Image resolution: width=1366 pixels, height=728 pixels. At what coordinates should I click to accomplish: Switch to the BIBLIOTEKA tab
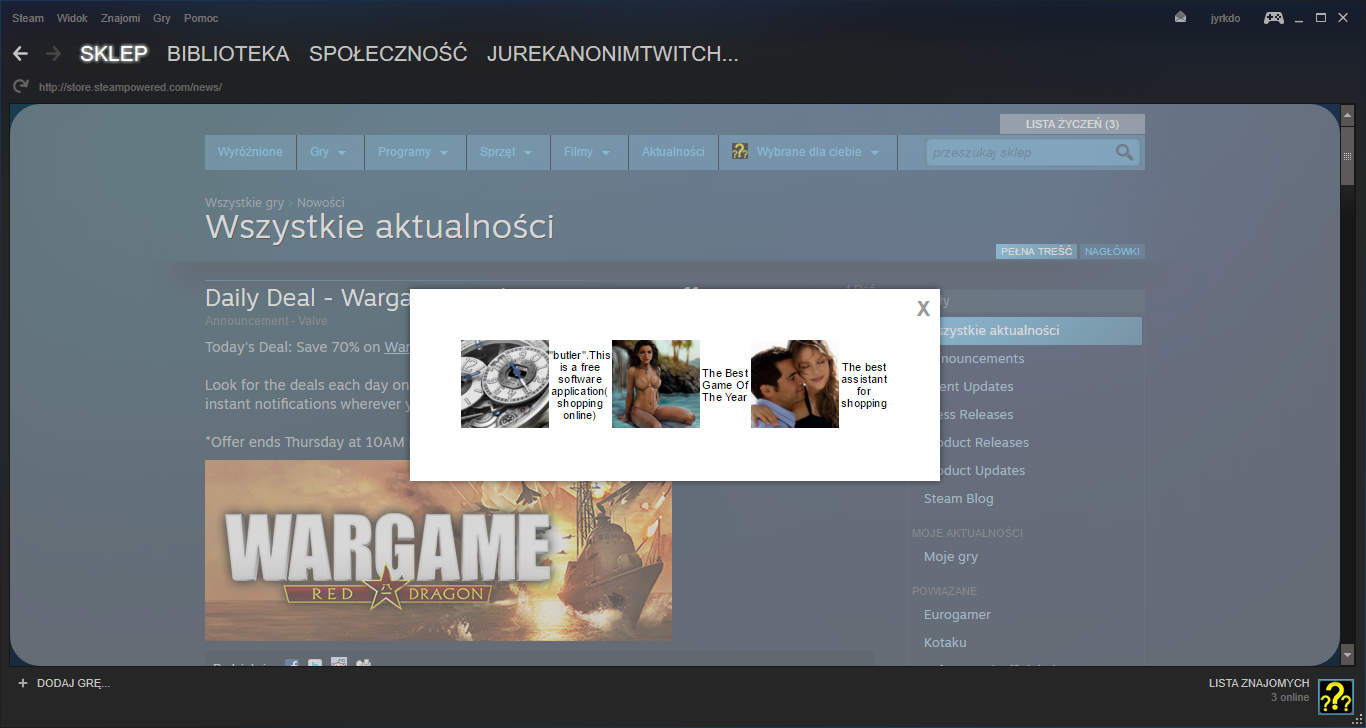228,54
